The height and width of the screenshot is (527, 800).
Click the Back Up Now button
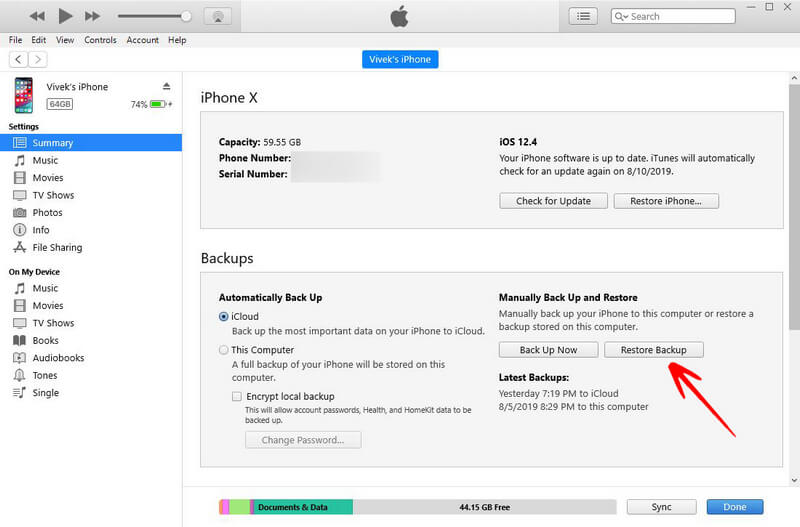click(548, 350)
